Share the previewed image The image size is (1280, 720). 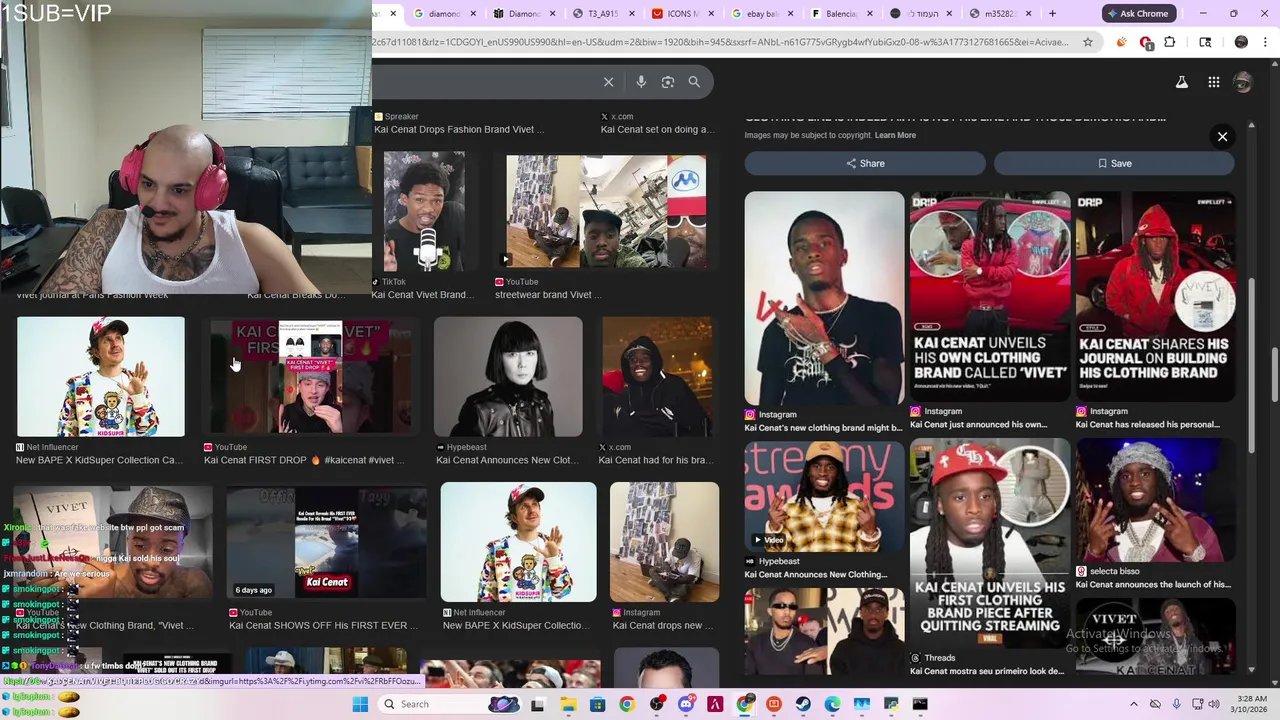point(865,163)
